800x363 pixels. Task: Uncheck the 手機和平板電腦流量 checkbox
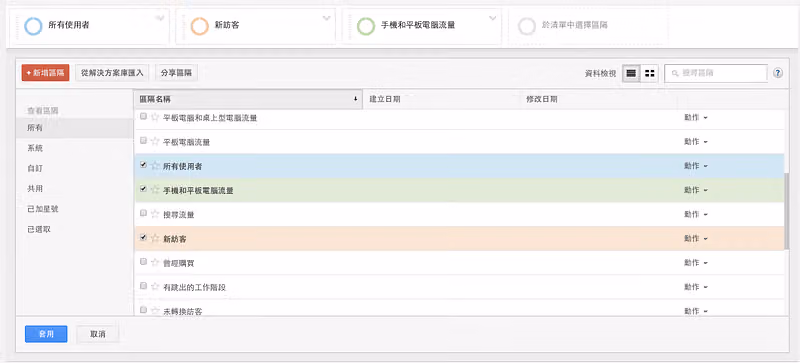coord(143,189)
